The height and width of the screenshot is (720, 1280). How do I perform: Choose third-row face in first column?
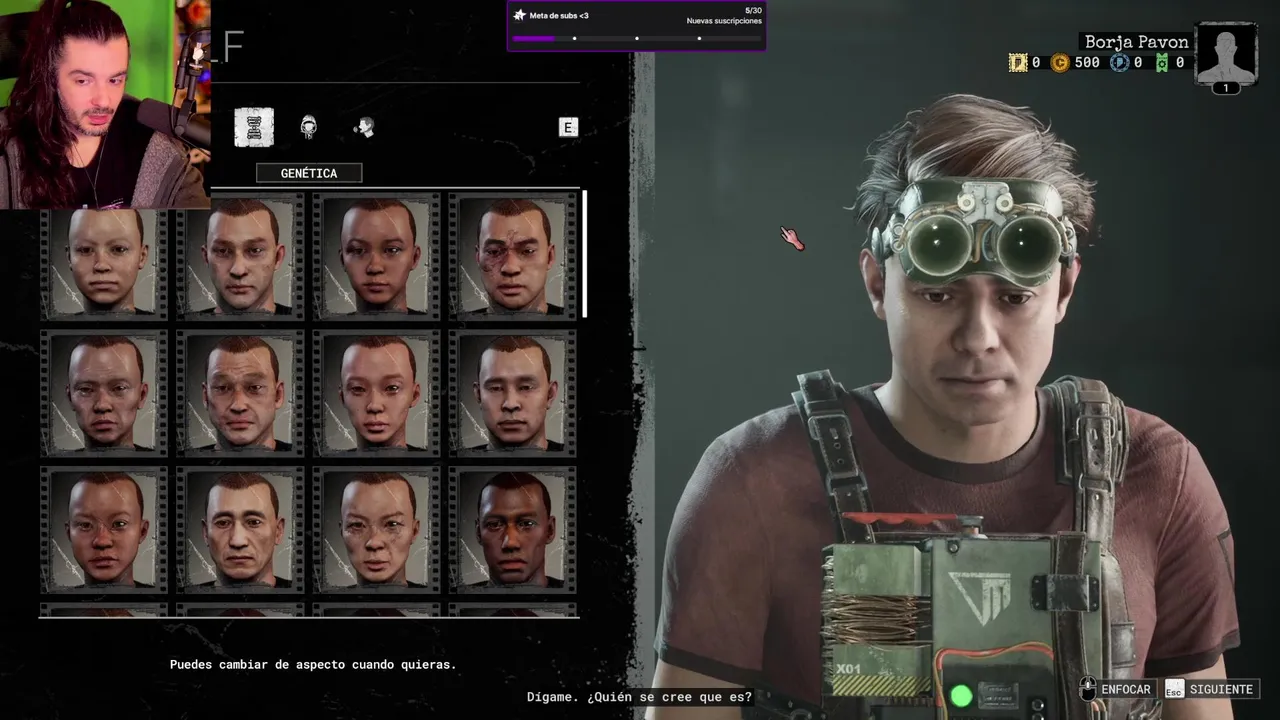tap(104, 529)
